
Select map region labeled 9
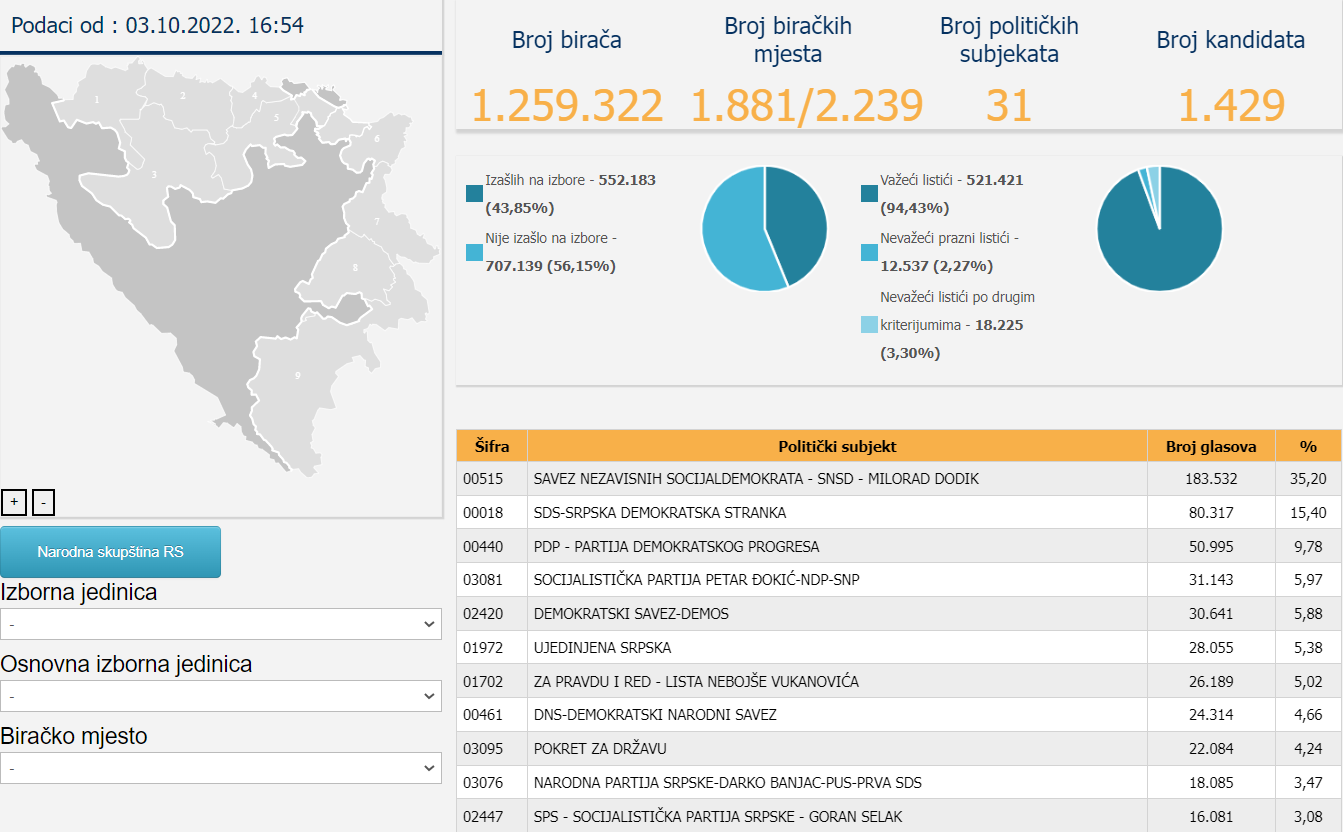click(x=297, y=376)
